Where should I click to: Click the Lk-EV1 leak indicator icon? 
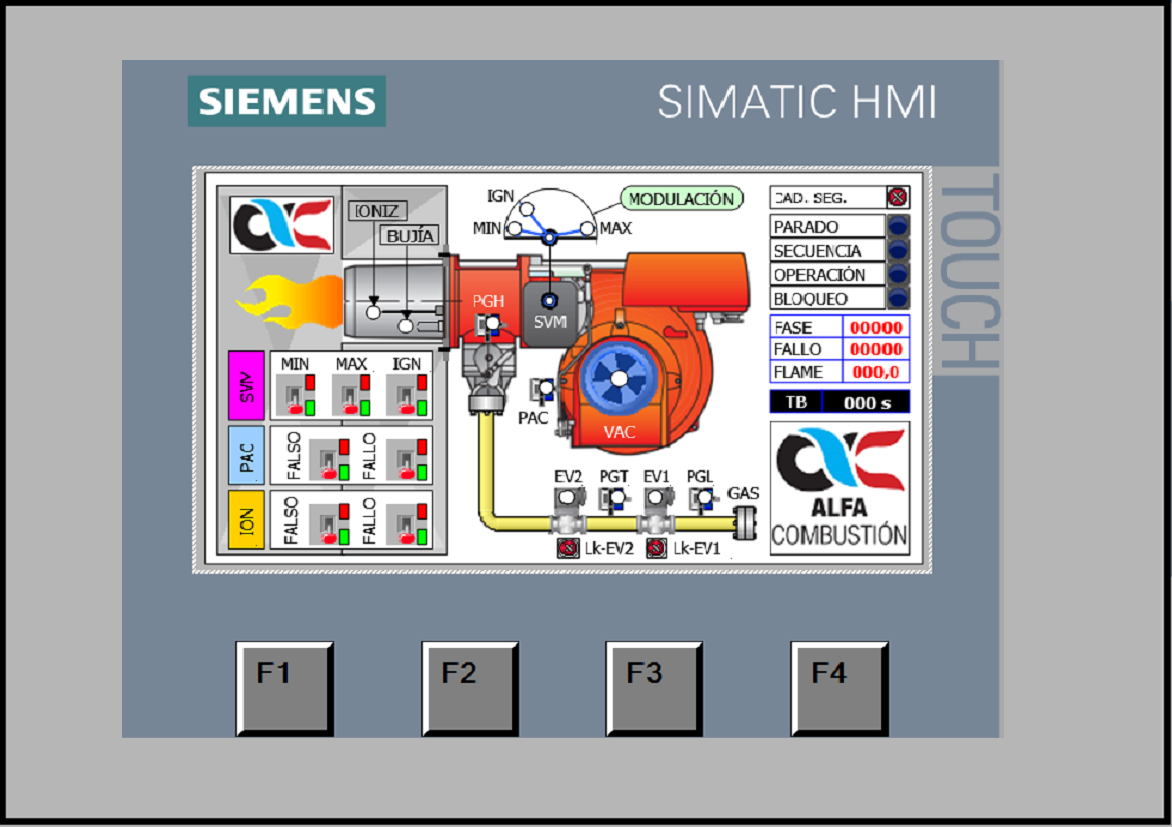point(656,548)
